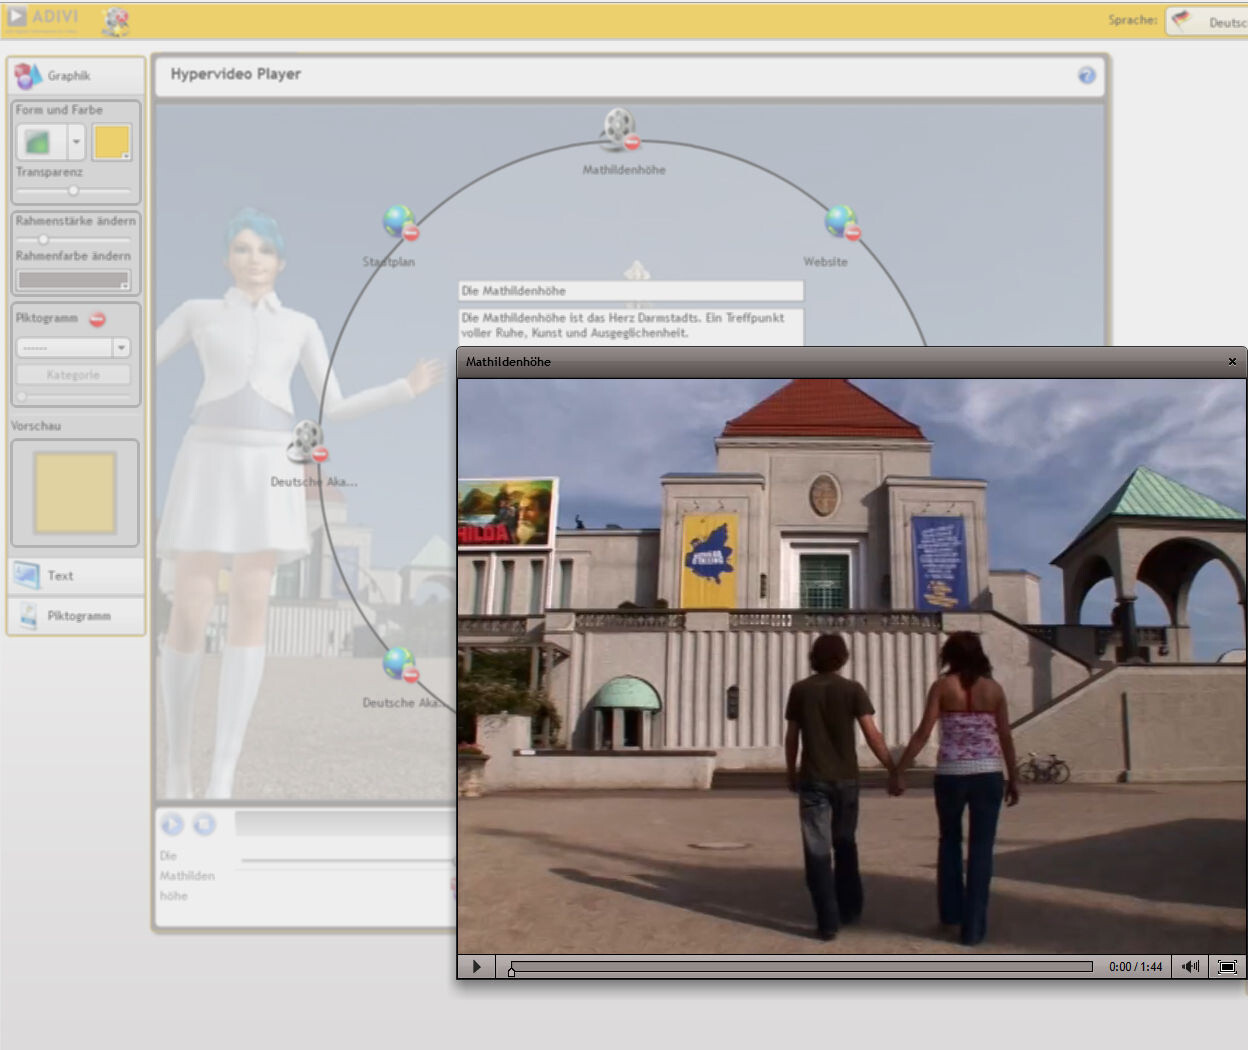The width and height of the screenshot is (1248, 1050).
Task: Remove the Stadtplan node with red minus
Action: 410,233
